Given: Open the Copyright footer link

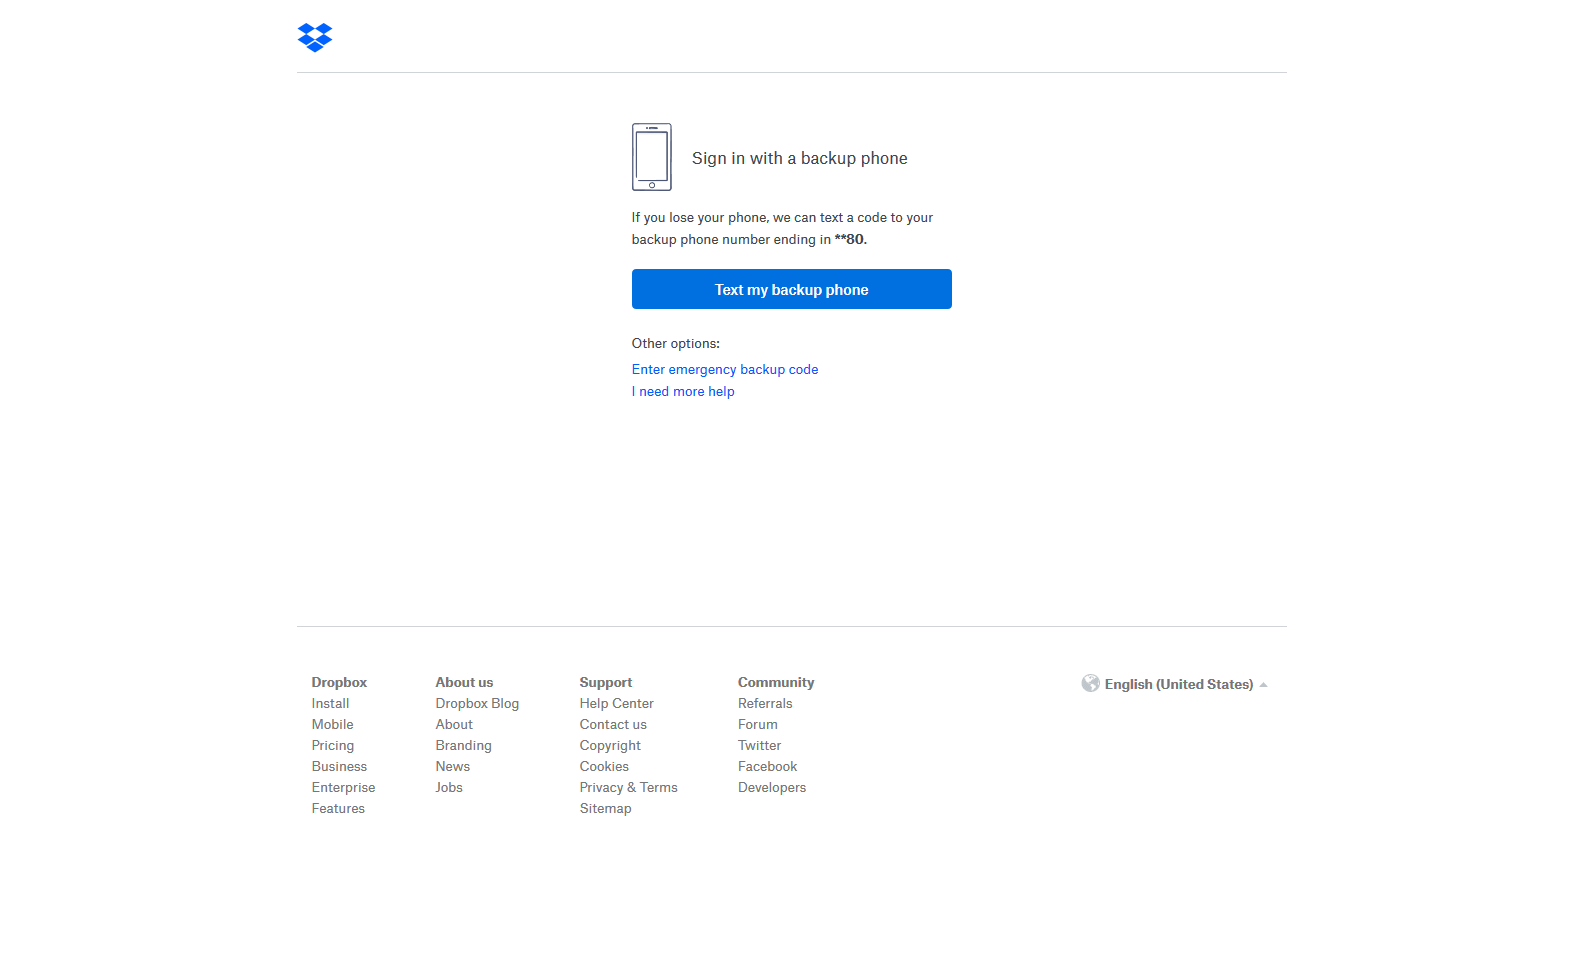Looking at the screenshot, I should [610, 745].
